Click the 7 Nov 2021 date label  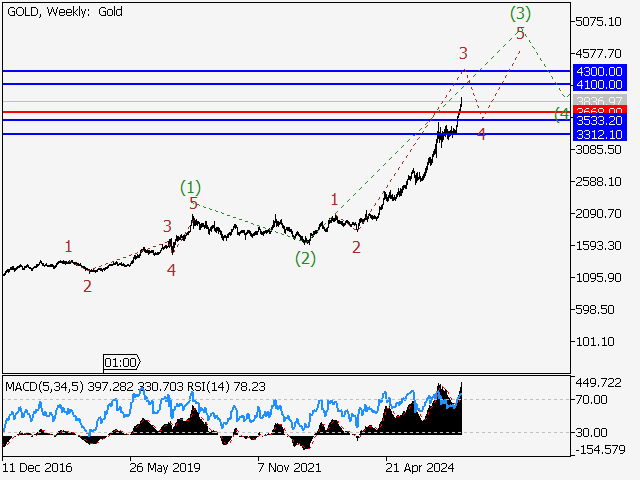[x=288, y=466]
